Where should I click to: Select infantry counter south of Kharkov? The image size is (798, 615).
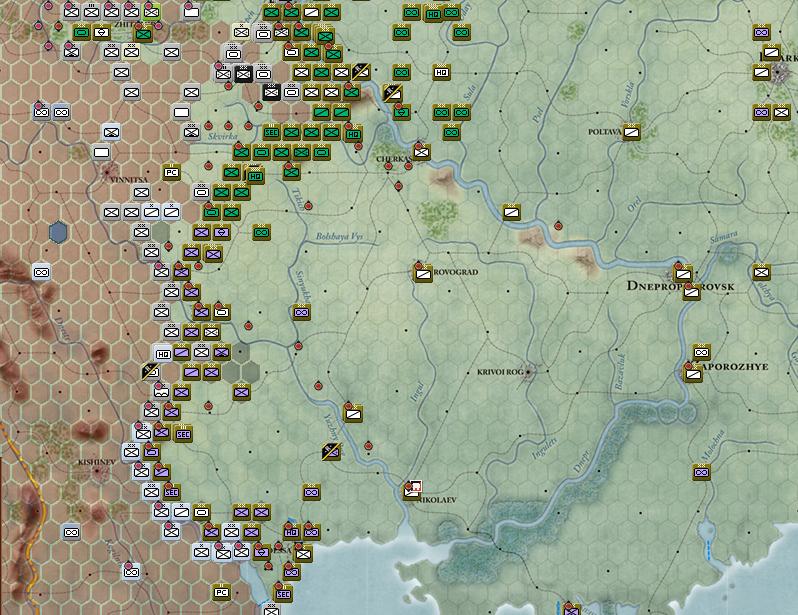coord(782,112)
